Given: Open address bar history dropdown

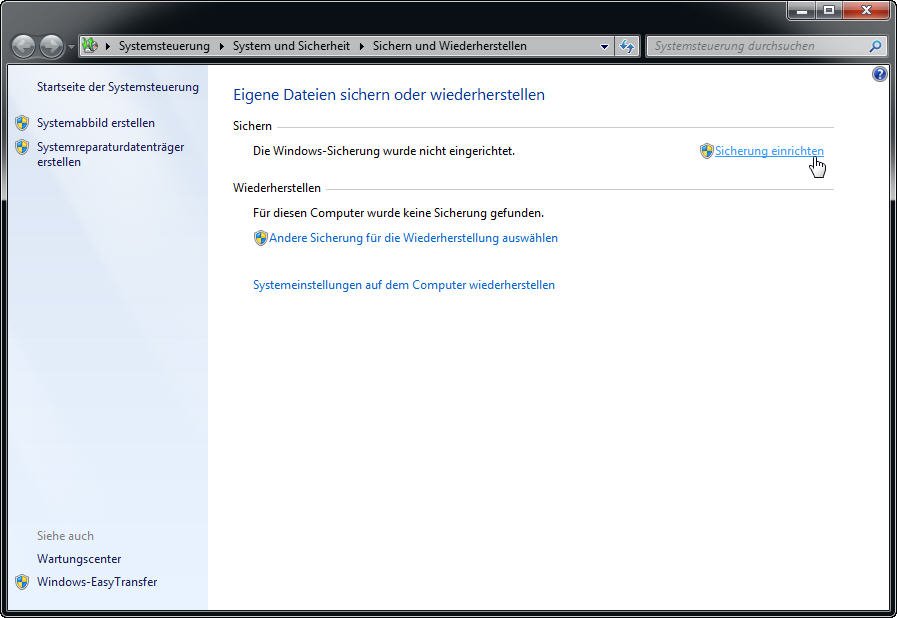Looking at the screenshot, I should coord(604,46).
